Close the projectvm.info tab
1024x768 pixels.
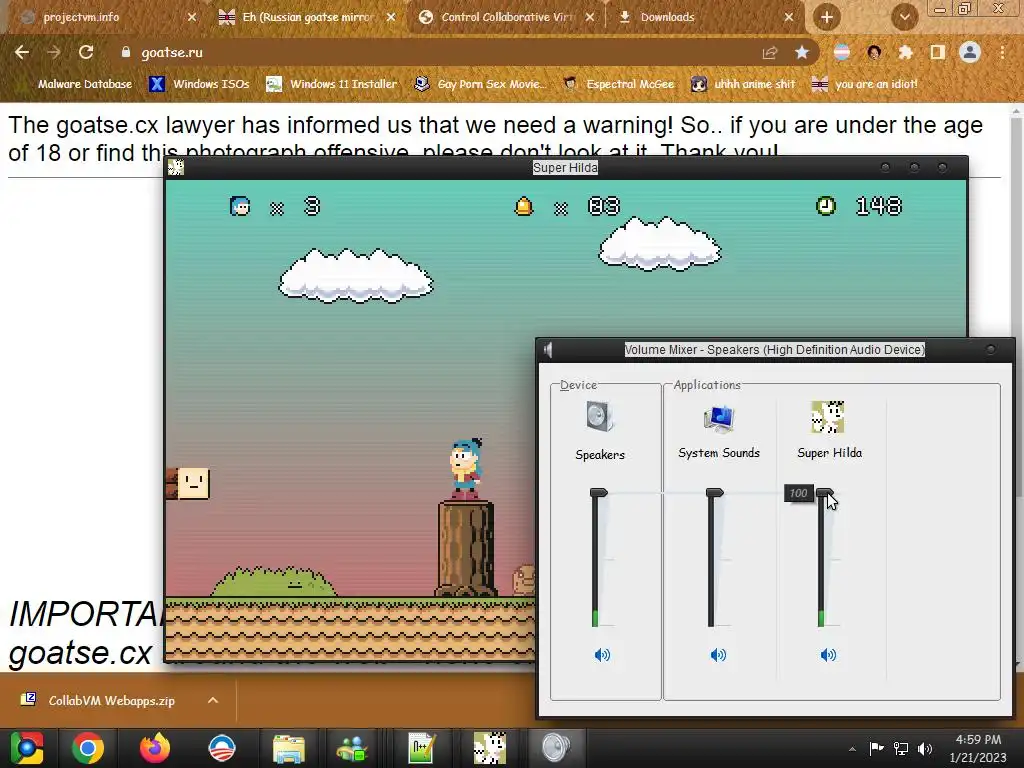(x=191, y=18)
